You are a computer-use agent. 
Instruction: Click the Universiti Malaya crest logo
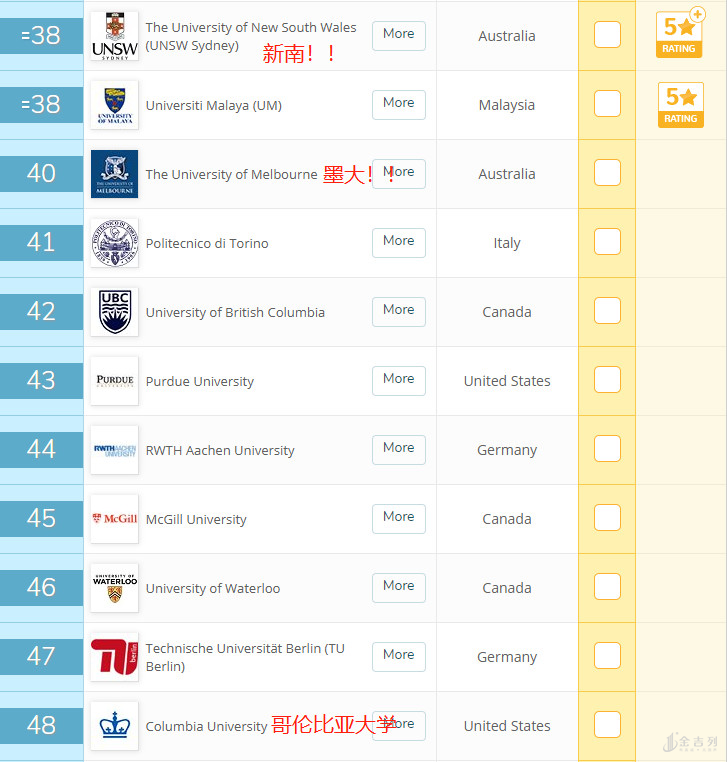coord(115,105)
